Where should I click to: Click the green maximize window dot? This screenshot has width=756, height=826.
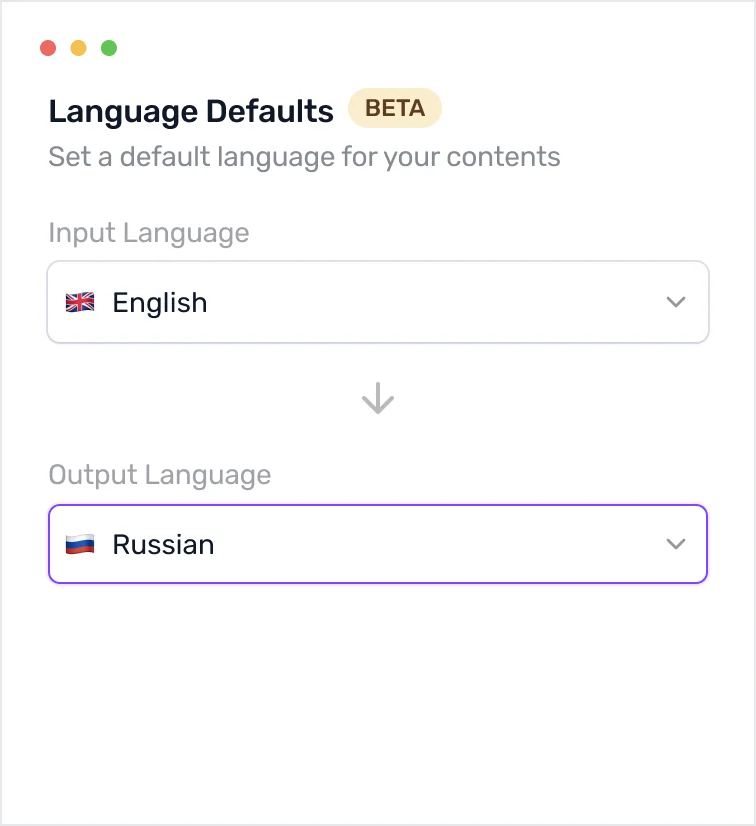[x=109, y=48]
